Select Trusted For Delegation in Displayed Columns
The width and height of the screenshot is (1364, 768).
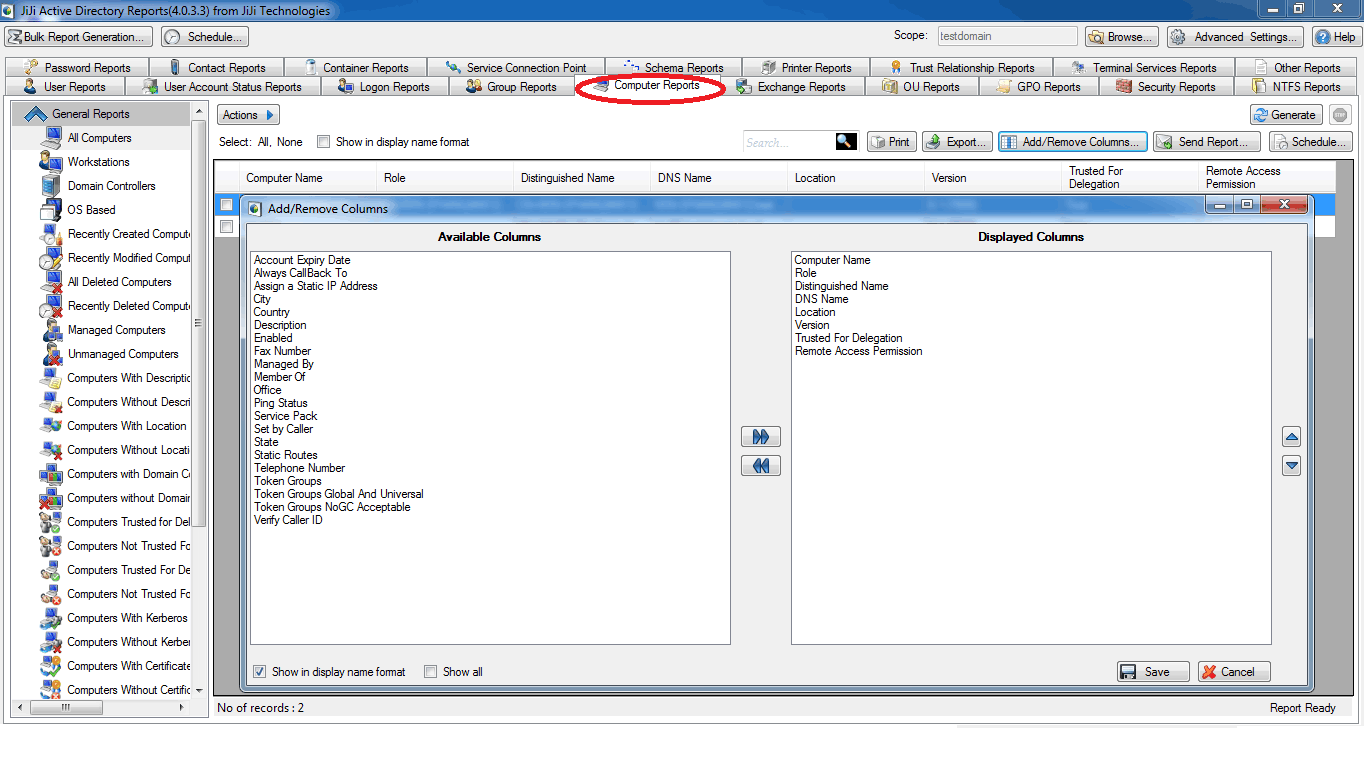(x=849, y=338)
